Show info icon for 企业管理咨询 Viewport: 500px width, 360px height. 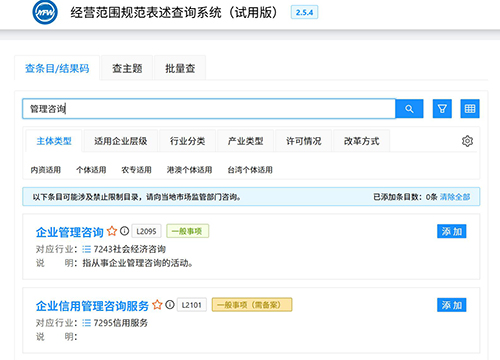(124, 231)
